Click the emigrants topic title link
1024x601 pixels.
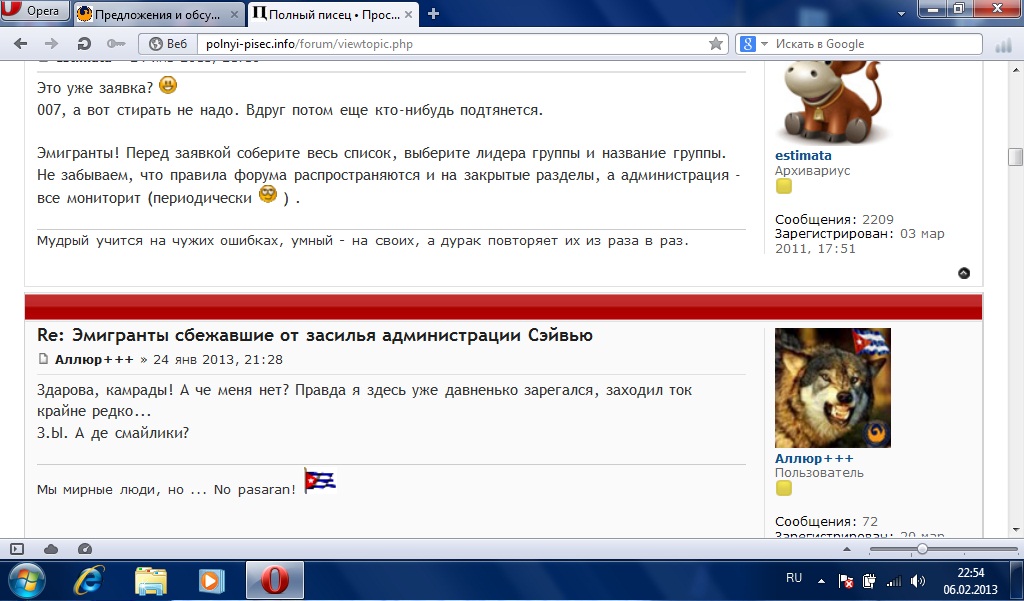(x=315, y=335)
